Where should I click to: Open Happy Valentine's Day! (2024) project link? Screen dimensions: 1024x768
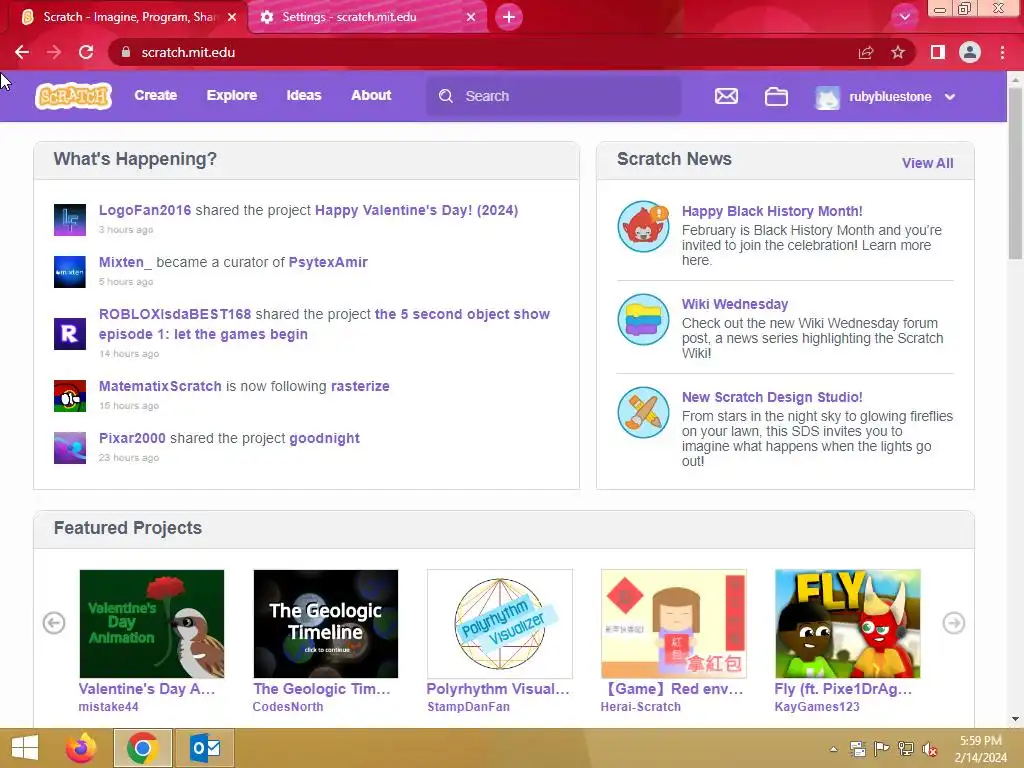tap(416, 210)
